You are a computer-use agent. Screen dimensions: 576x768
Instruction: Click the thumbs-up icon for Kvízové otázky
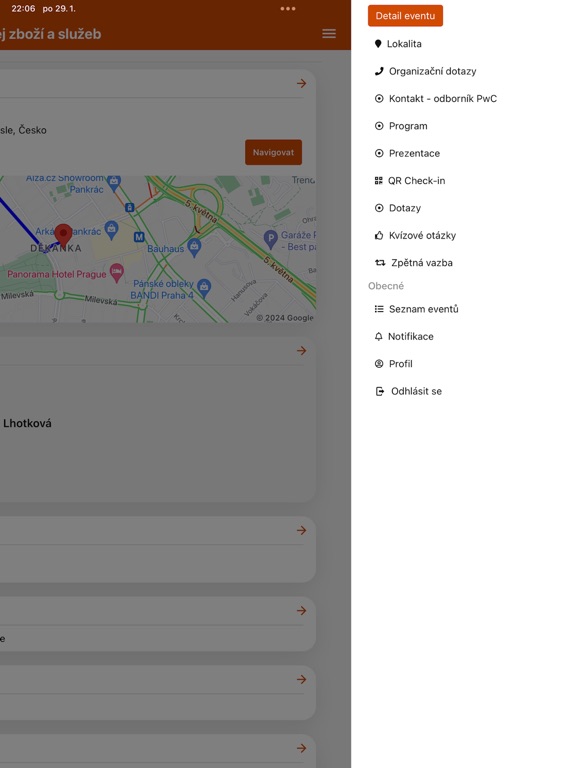(x=379, y=236)
